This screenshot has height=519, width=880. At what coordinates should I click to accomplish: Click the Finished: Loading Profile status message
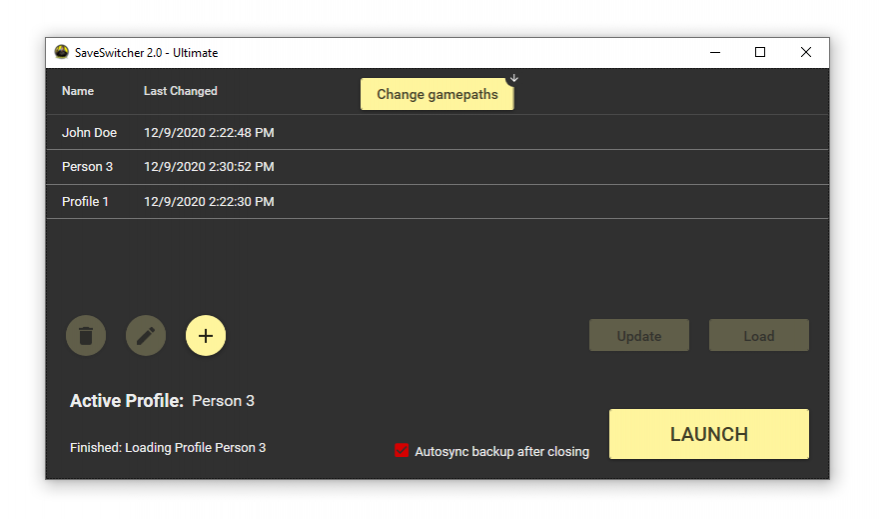coord(168,448)
